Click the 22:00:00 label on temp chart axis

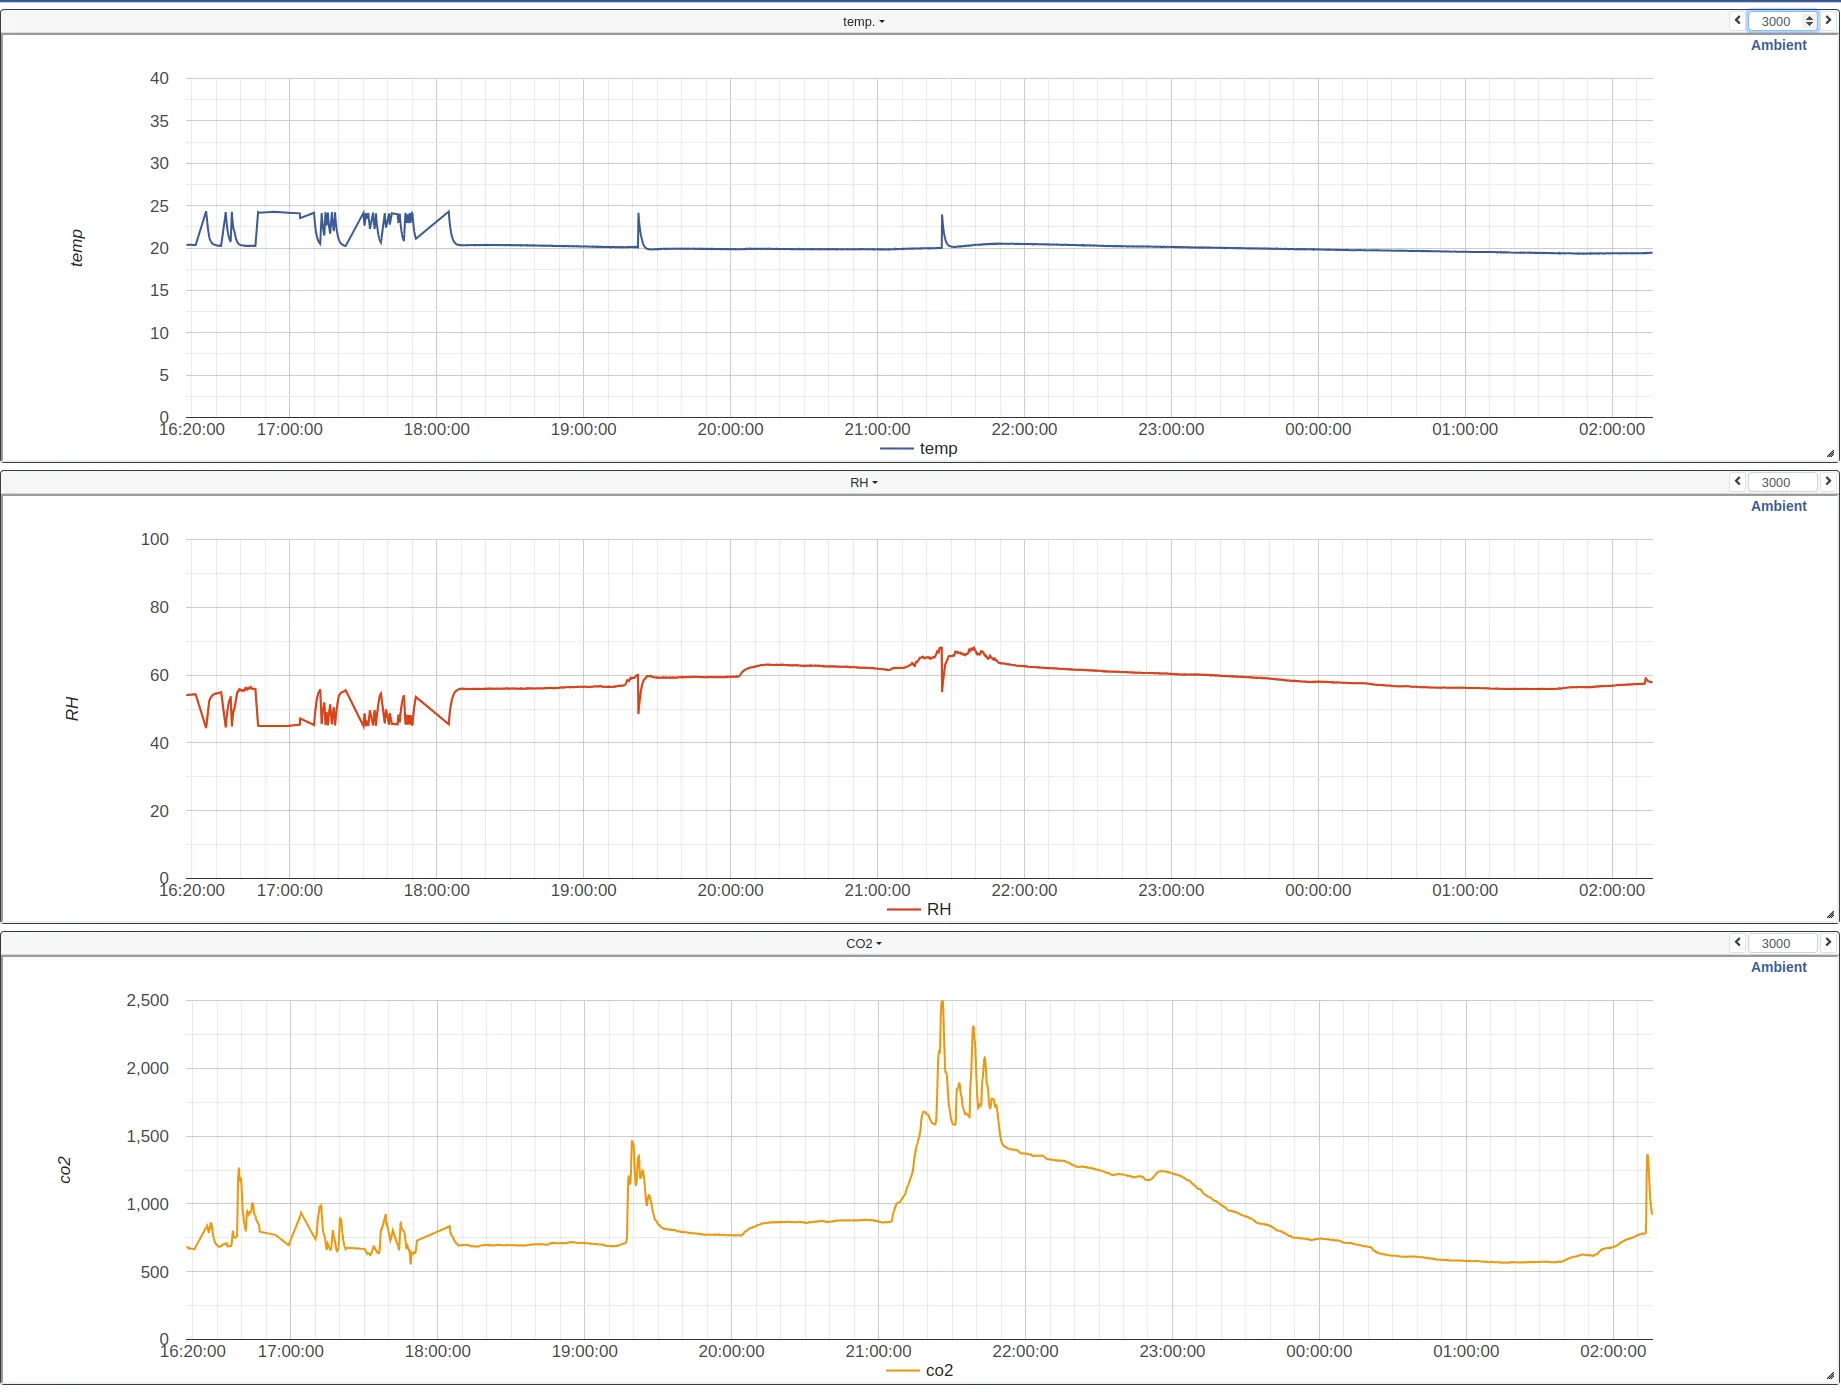[1024, 429]
